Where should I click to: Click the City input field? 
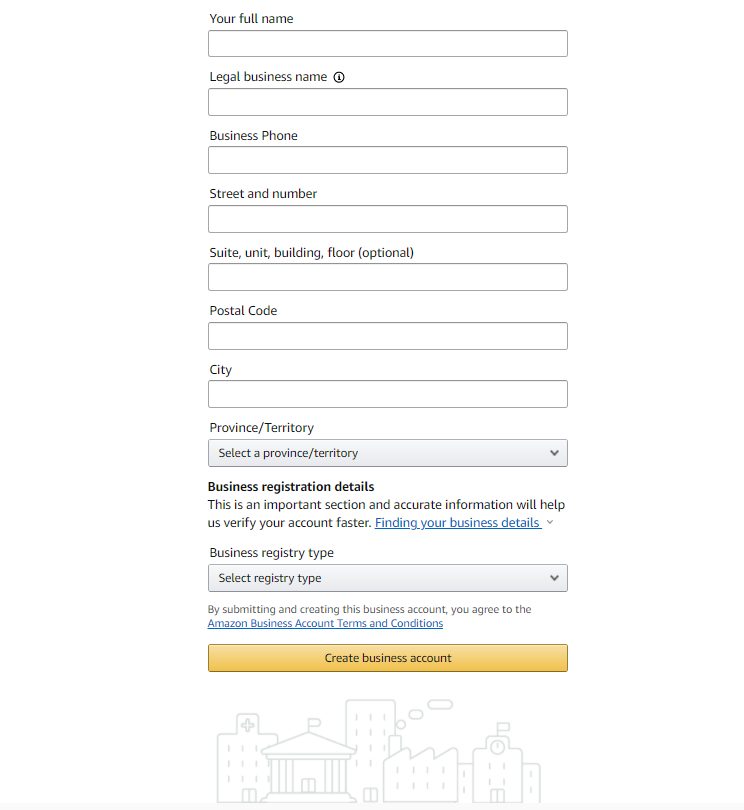click(x=387, y=393)
